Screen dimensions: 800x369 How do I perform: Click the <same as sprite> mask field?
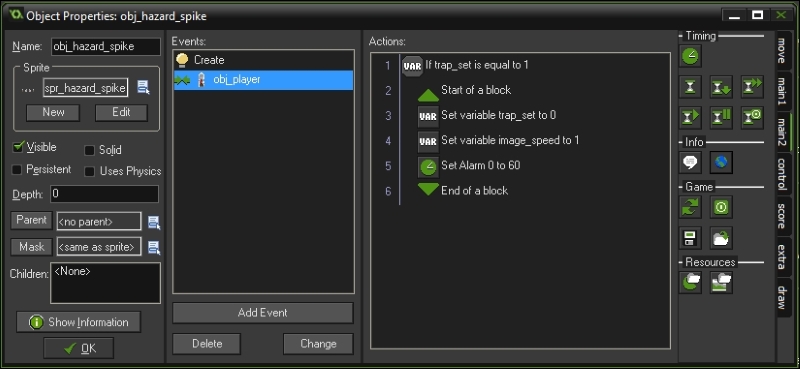pos(99,247)
